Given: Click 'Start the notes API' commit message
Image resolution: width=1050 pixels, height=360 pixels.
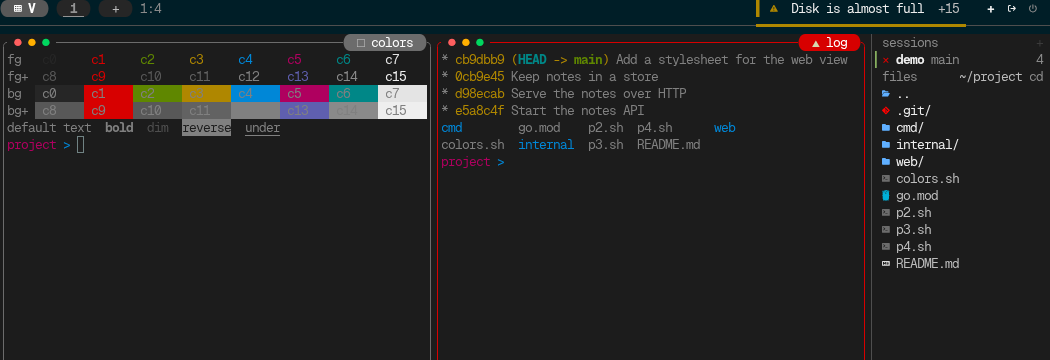Looking at the screenshot, I should coord(577,111).
